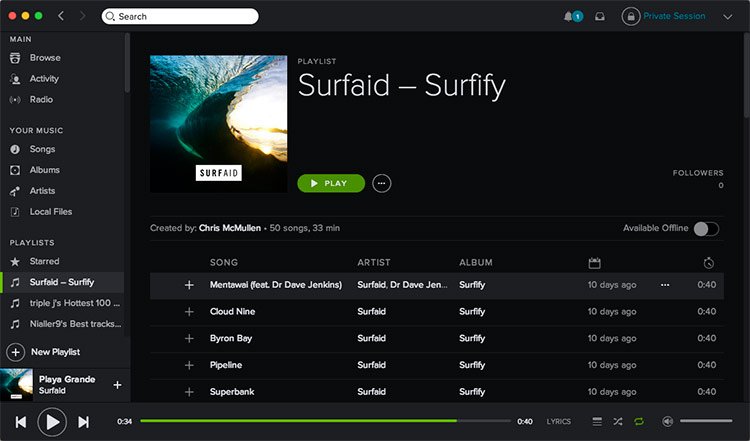Select the Pipeline song title
This screenshot has height=441, width=750.
pyautogui.click(x=226, y=365)
